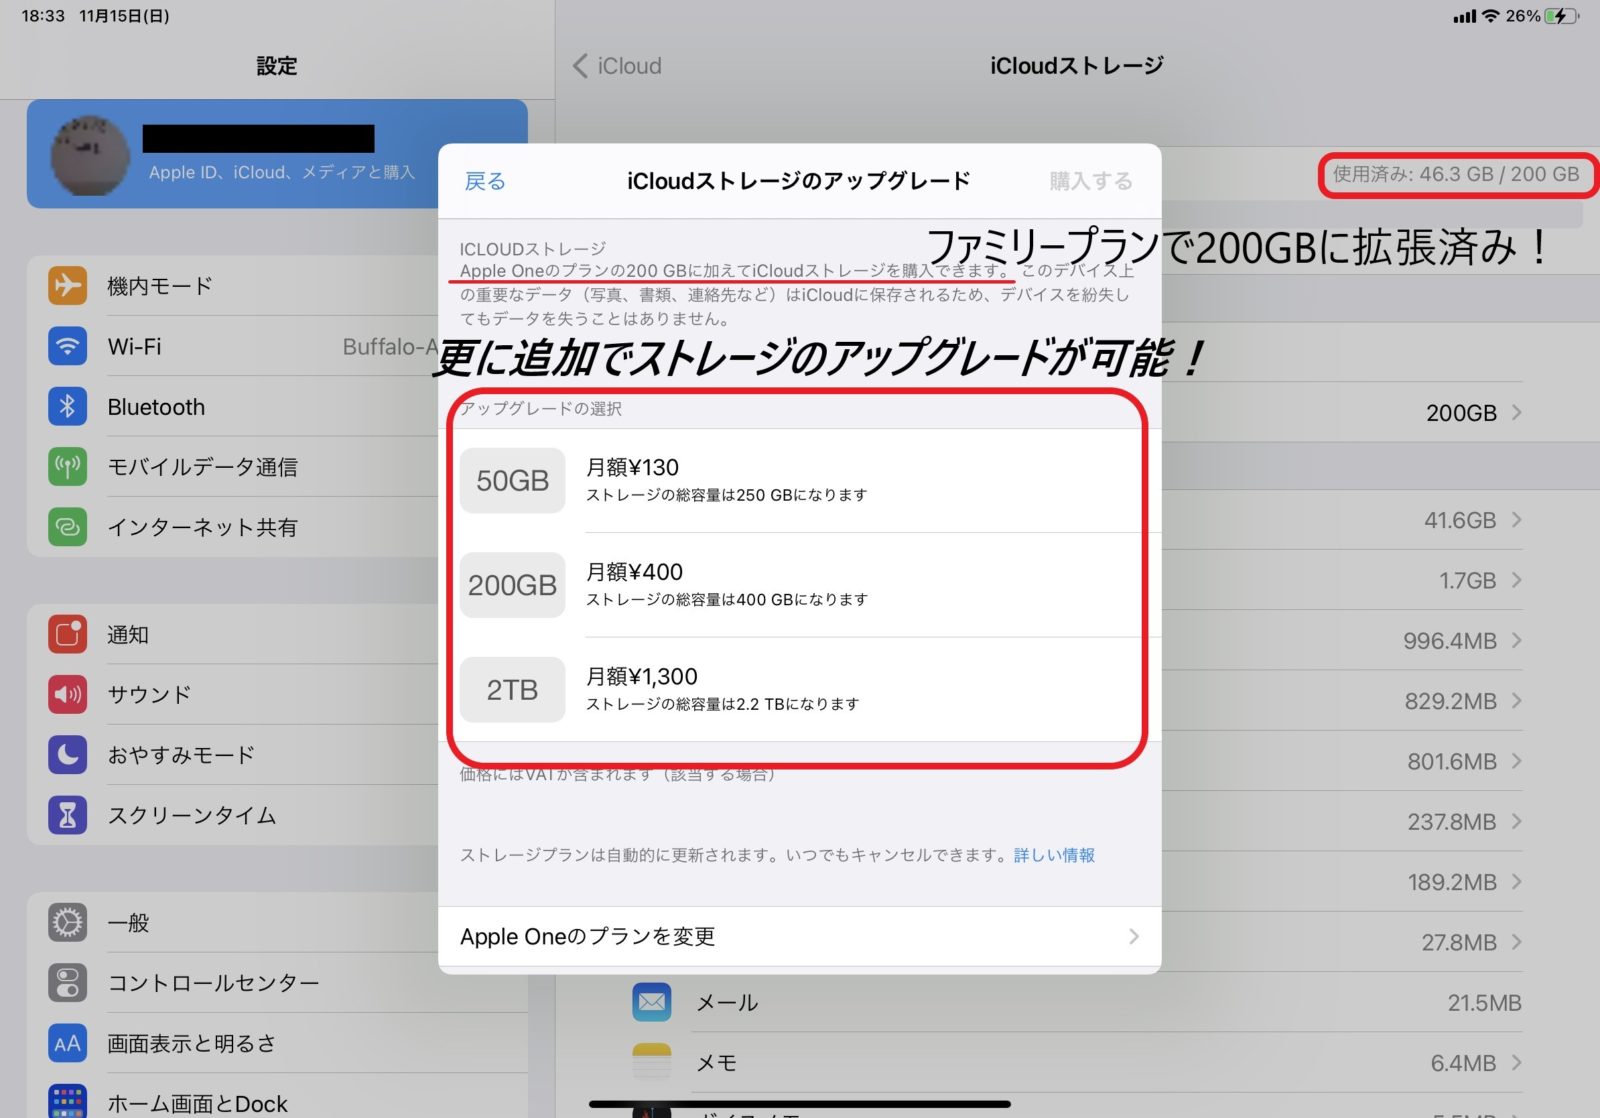Go back to iCloud page
This screenshot has width=1600, height=1118.
[x=617, y=66]
